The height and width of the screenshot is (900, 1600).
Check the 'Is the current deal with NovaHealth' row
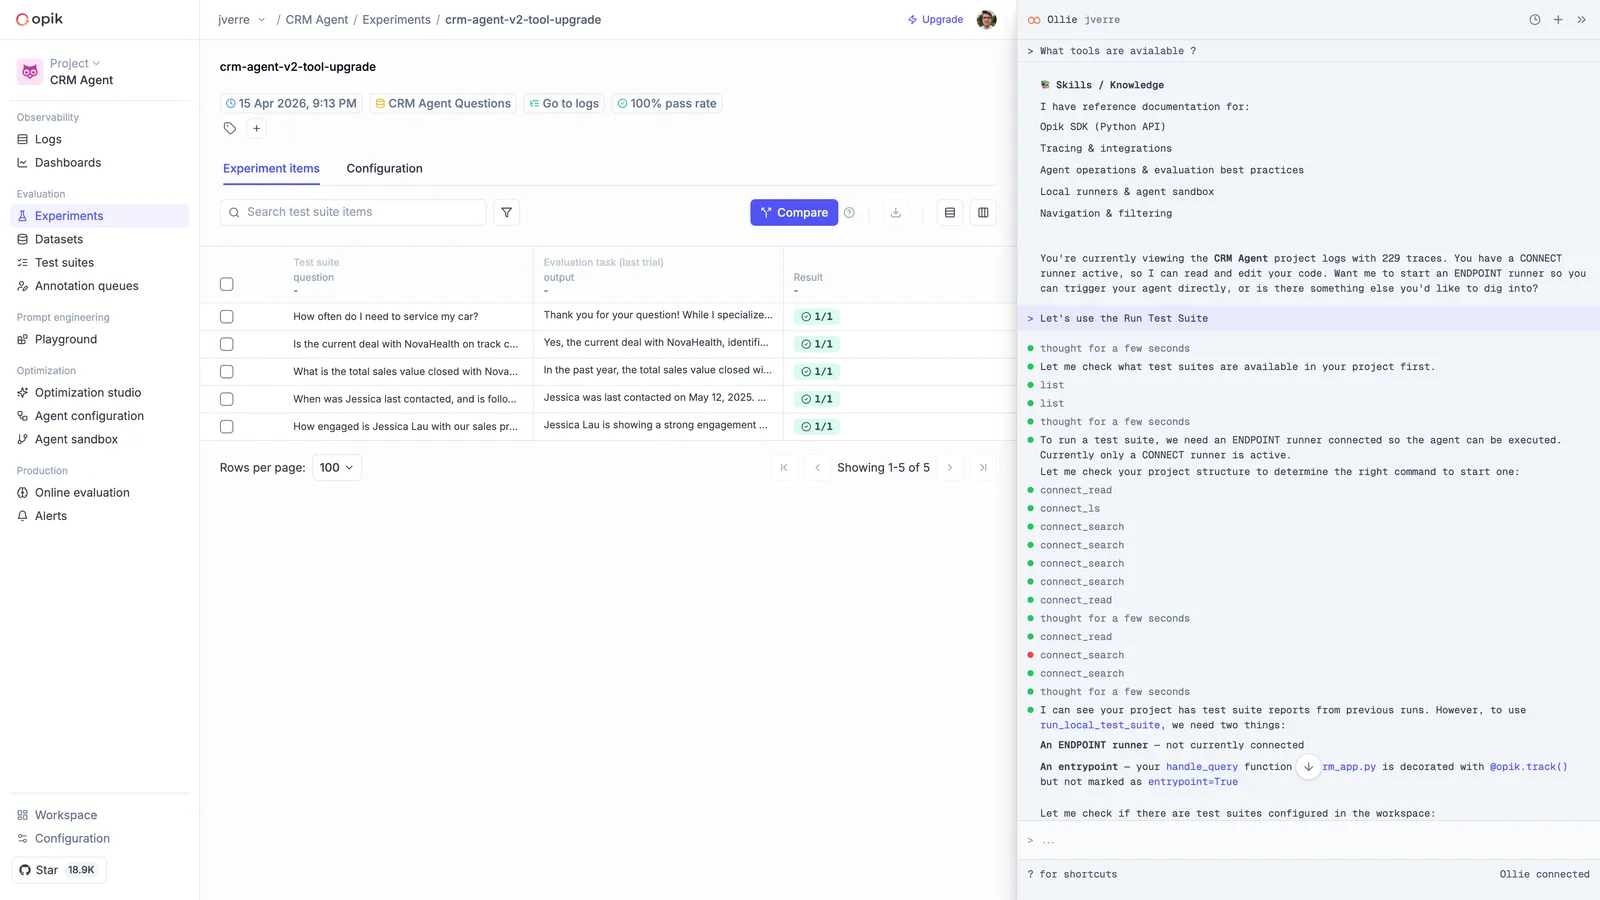click(x=227, y=344)
